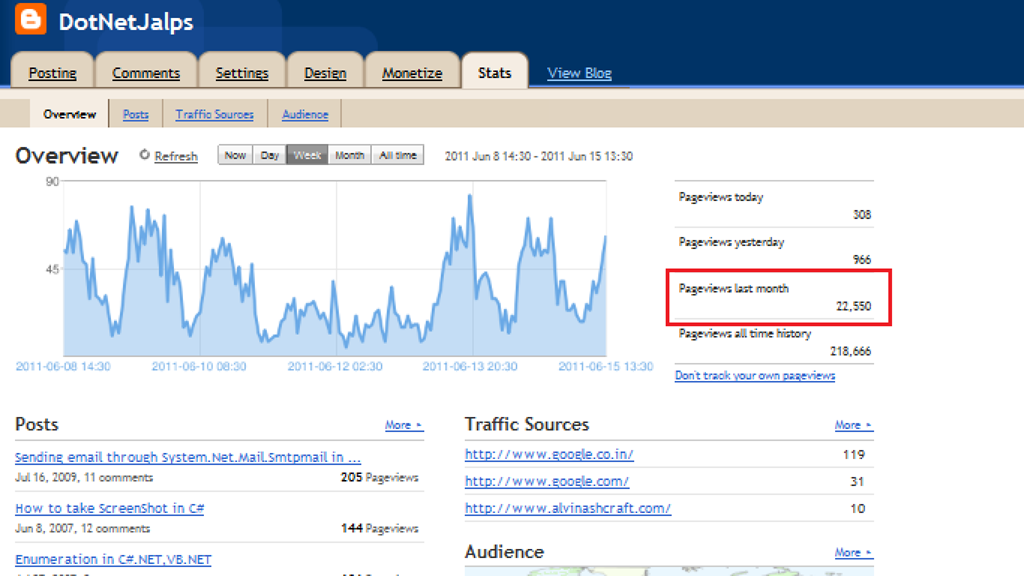Open Sending email through System.Net.Mail post
Image resolution: width=1024 pixels, height=576 pixels.
[188, 457]
